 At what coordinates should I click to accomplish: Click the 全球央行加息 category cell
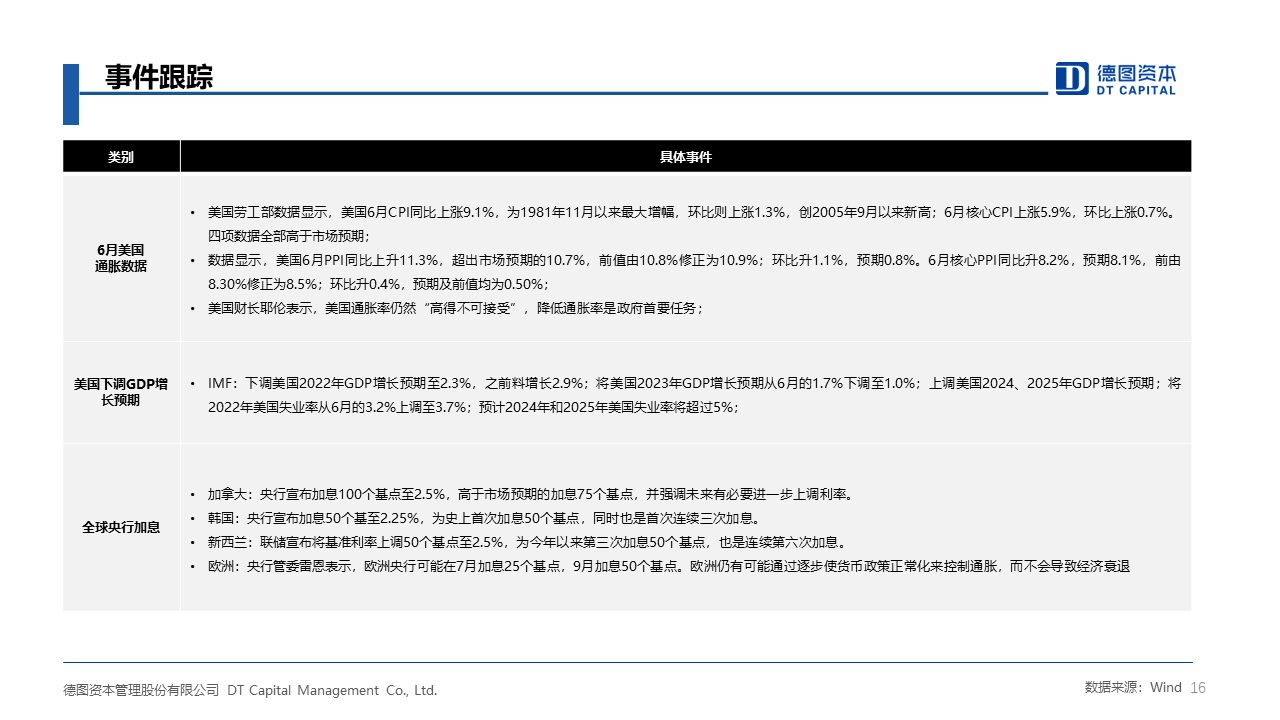pos(121,527)
